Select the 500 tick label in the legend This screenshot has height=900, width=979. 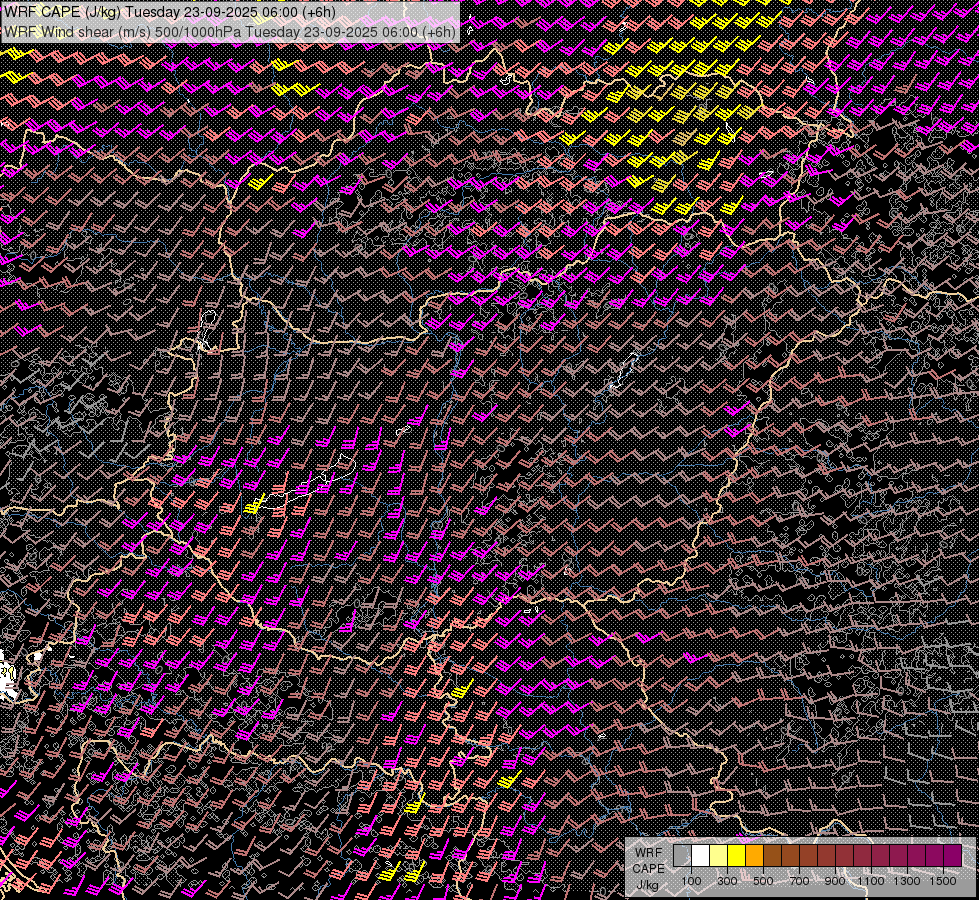point(763,881)
